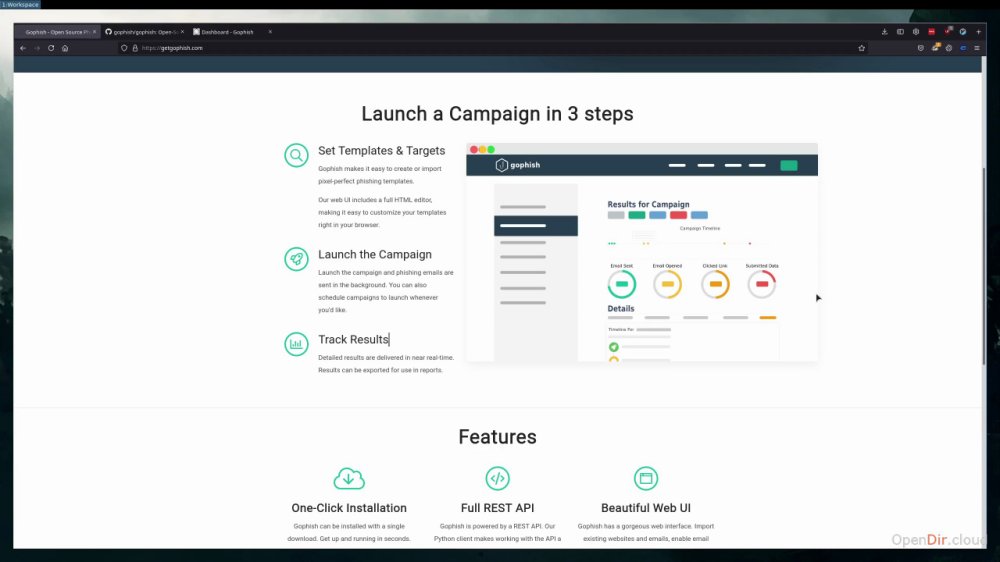View site security padlock info
The image size is (1000, 562).
coord(135,48)
